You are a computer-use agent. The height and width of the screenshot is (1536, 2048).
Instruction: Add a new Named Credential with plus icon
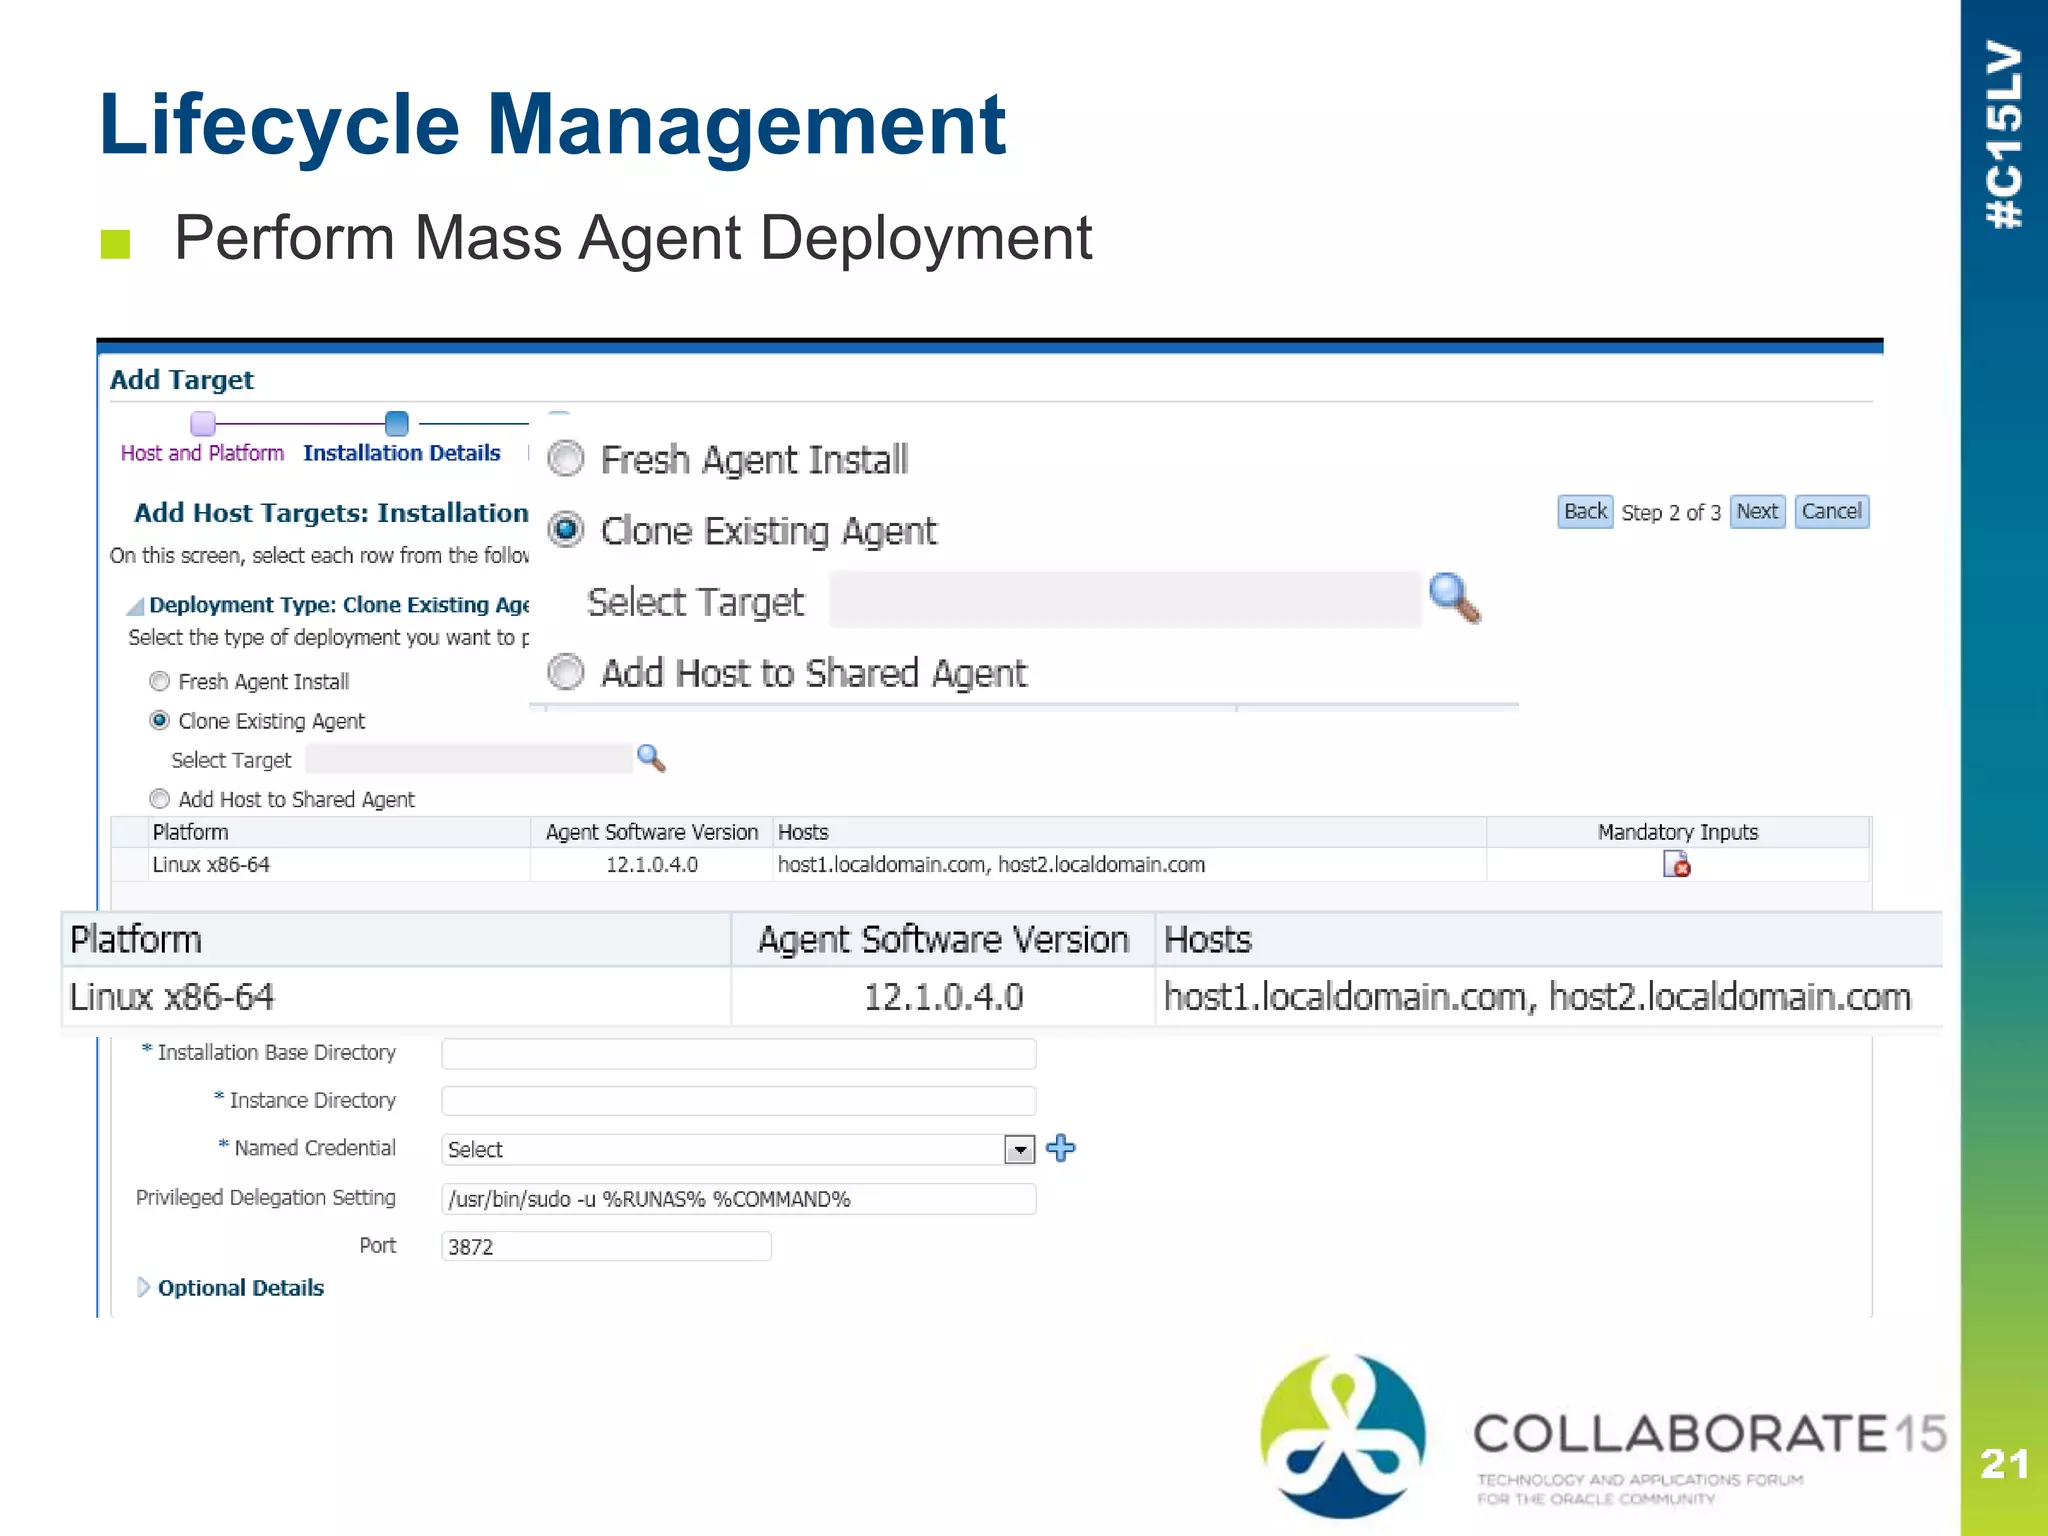[x=1061, y=1148]
